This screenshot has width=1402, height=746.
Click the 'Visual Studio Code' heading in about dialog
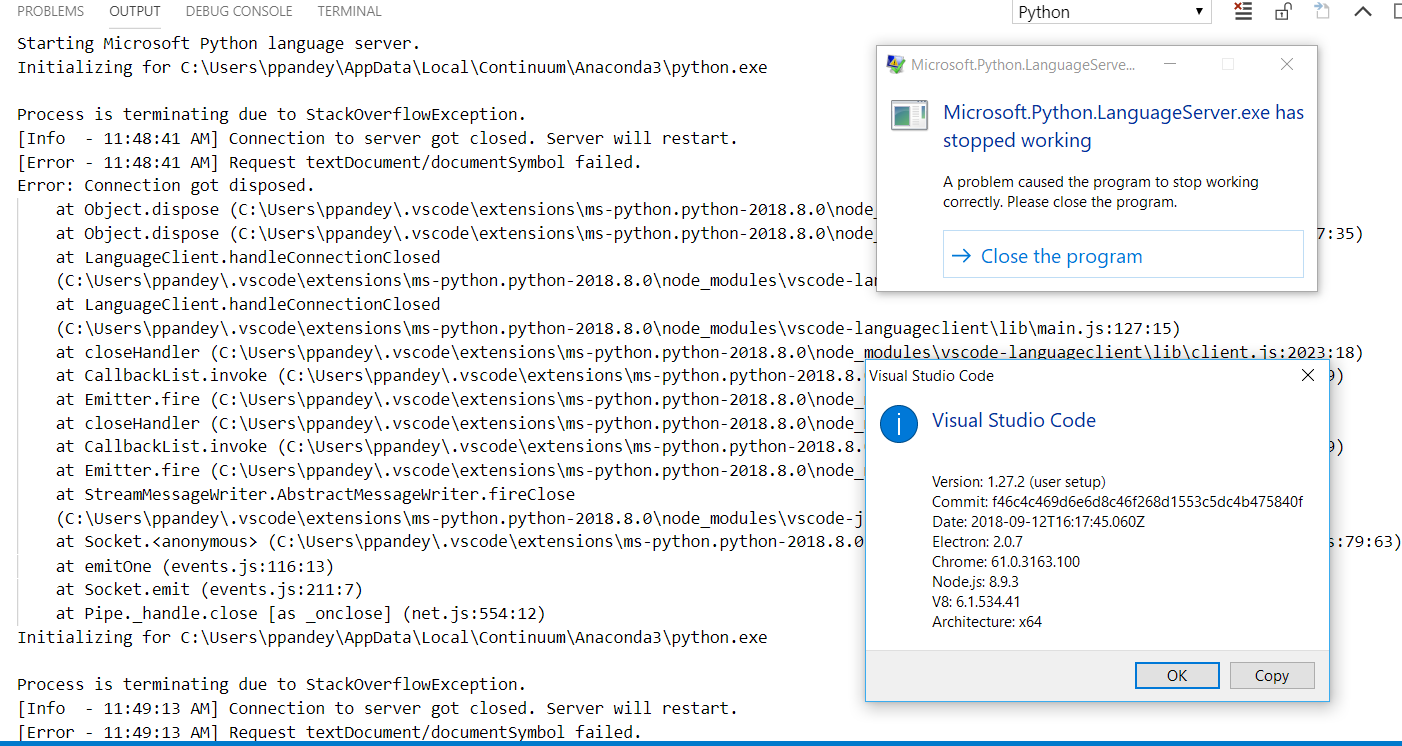pyautogui.click(x=1014, y=420)
